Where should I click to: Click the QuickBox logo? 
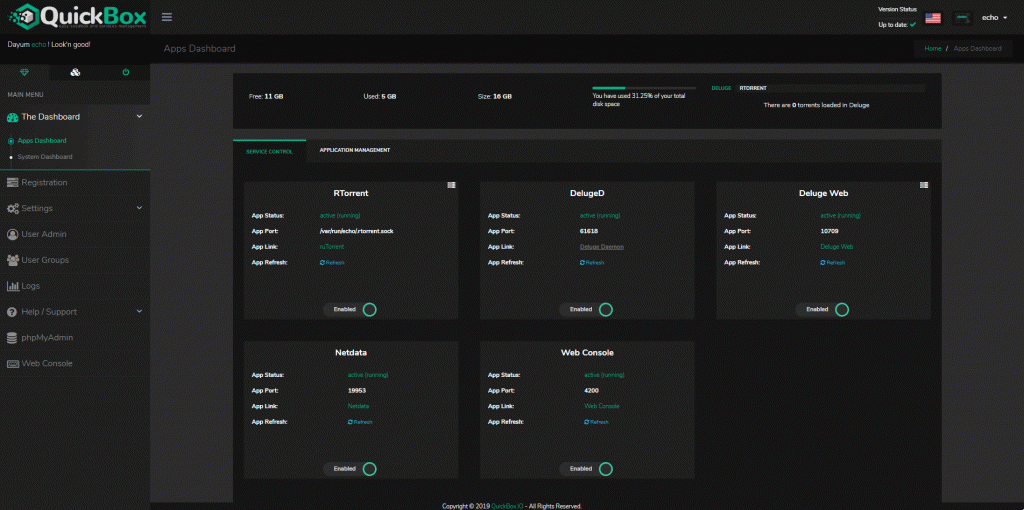pyautogui.click(x=77, y=17)
